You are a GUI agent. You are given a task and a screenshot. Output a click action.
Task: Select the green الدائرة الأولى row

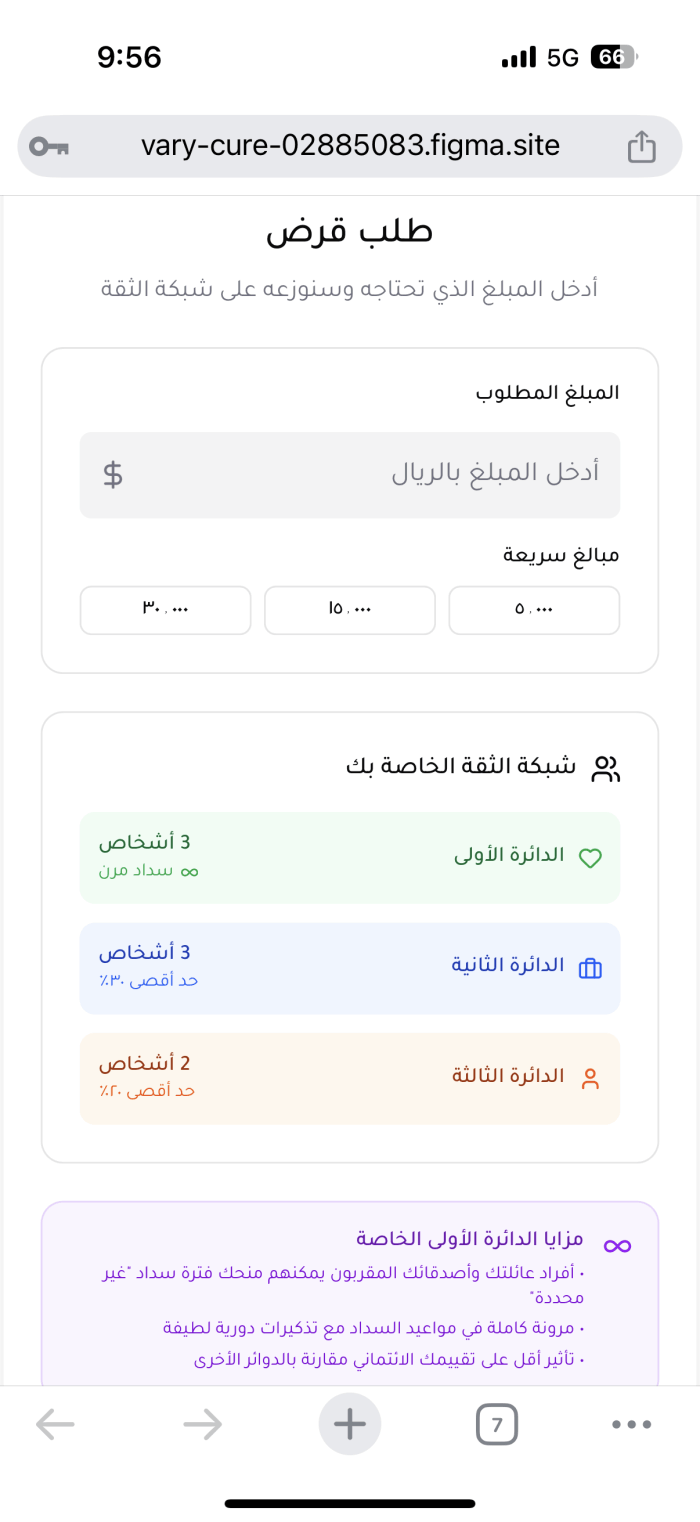click(x=350, y=858)
